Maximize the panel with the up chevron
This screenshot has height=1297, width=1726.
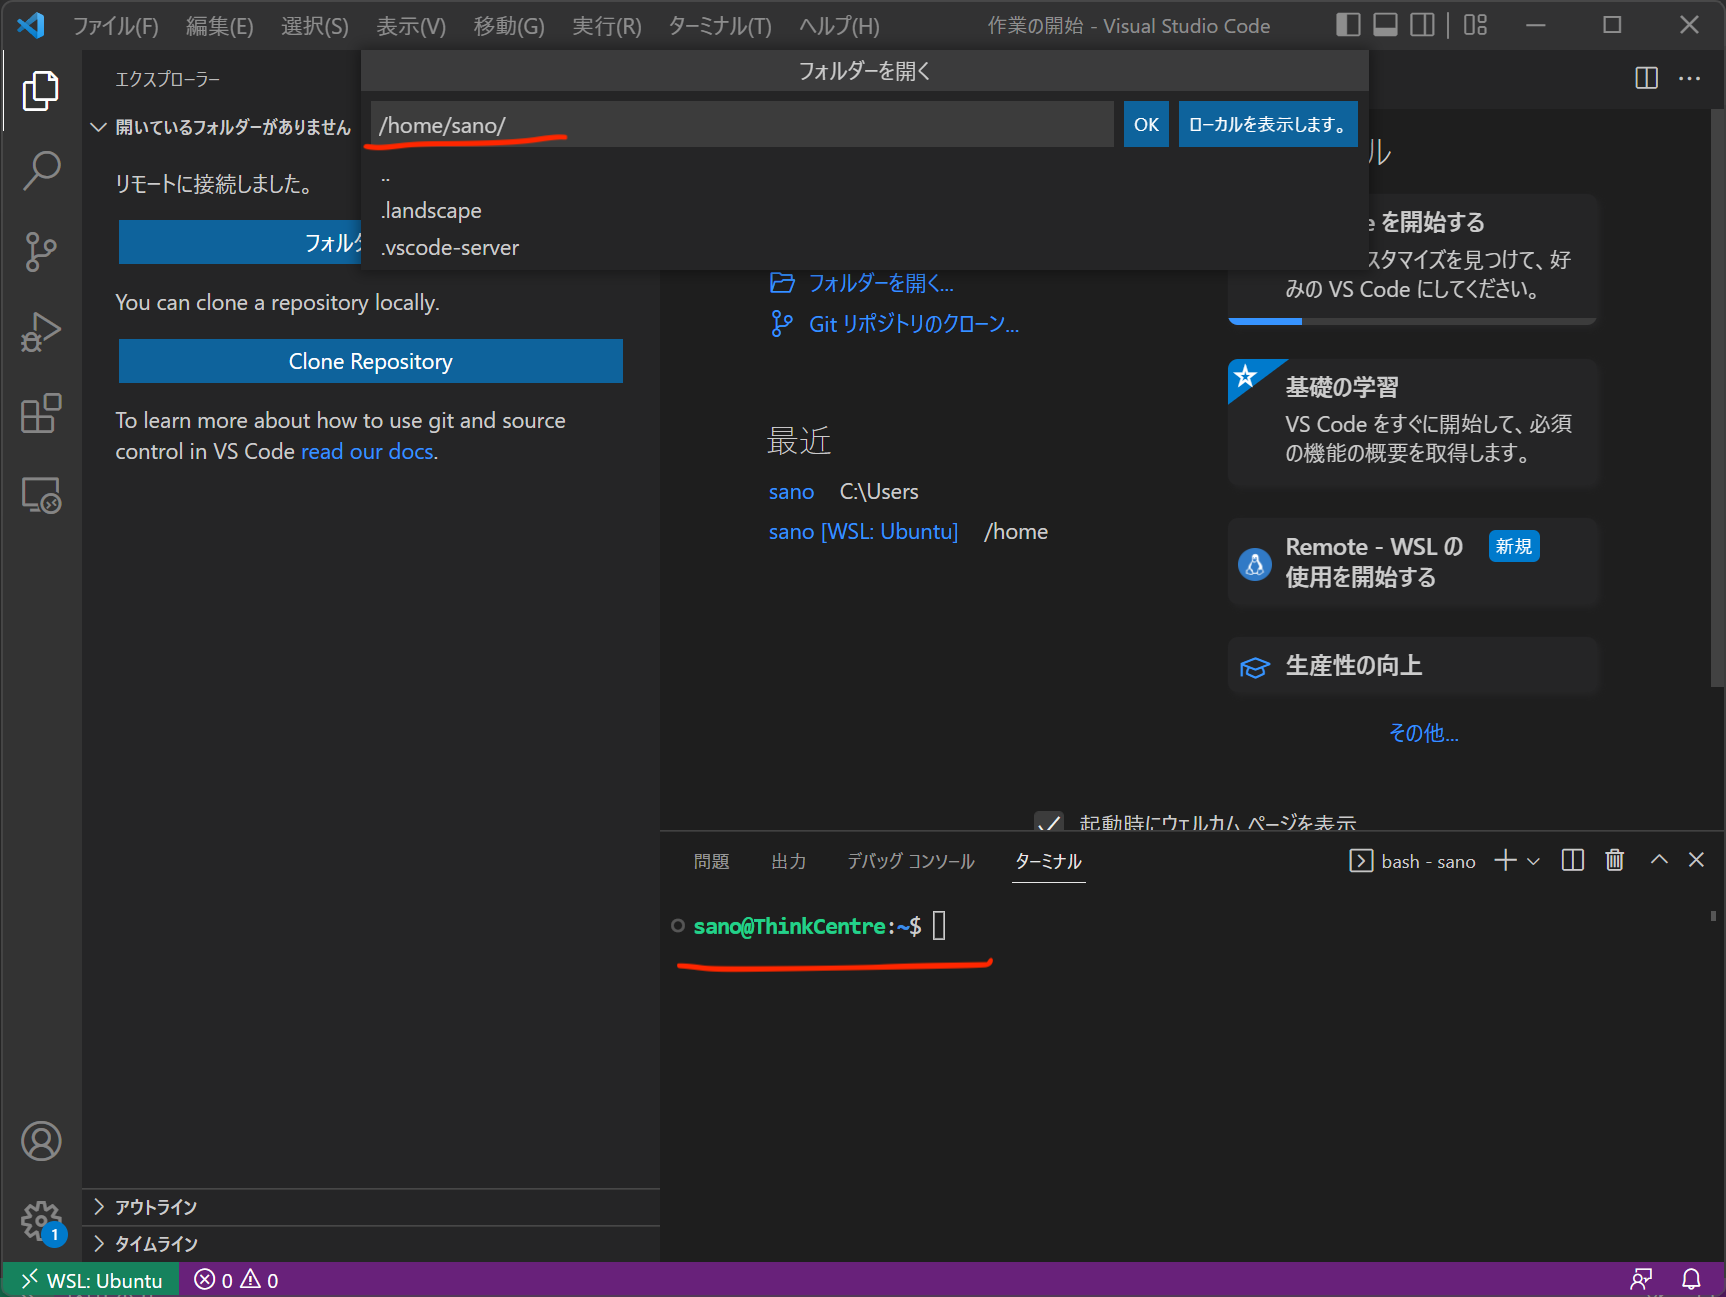pos(1659,860)
